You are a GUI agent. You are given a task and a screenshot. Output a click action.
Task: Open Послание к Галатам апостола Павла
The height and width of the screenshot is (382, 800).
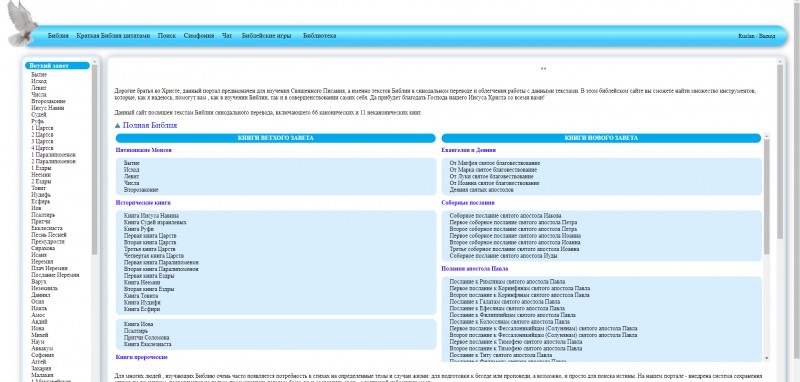(505, 302)
